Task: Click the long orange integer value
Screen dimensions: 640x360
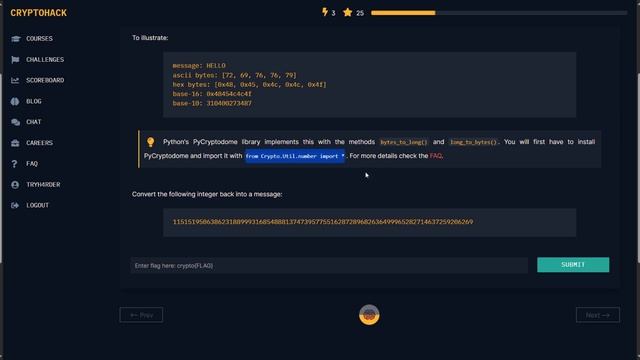Action: point(323,222)
